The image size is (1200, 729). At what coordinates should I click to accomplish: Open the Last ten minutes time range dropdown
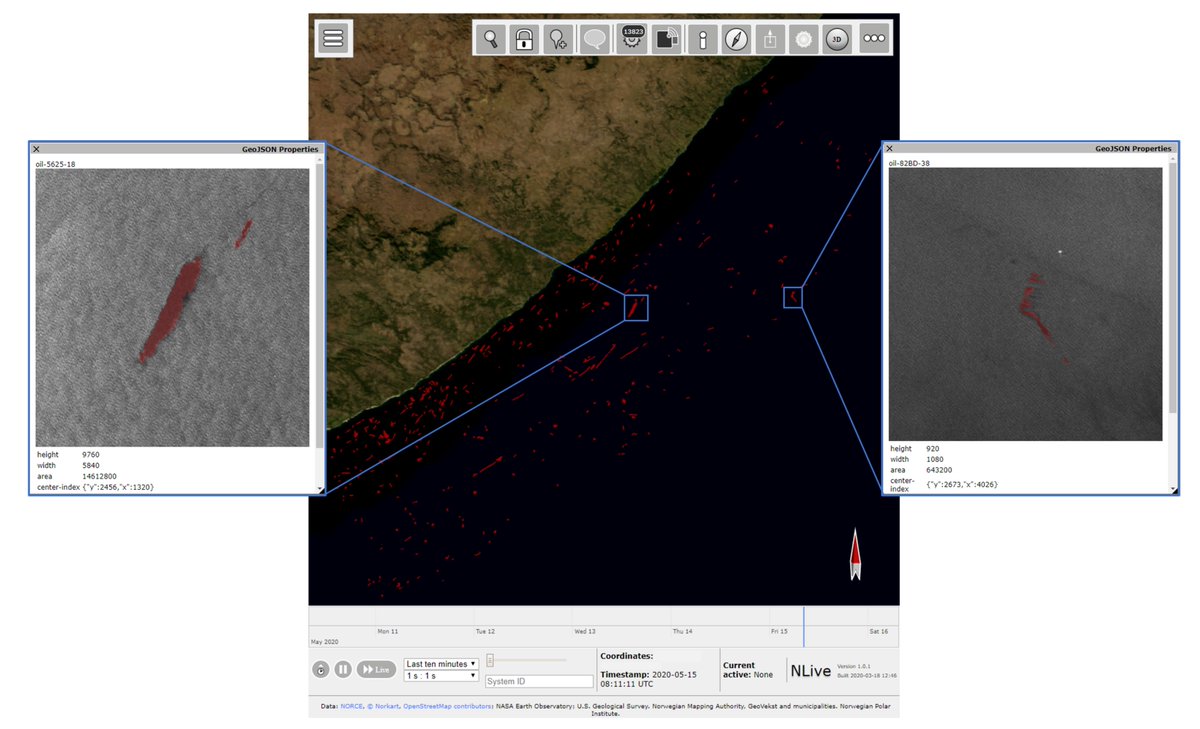coord(441,663)
